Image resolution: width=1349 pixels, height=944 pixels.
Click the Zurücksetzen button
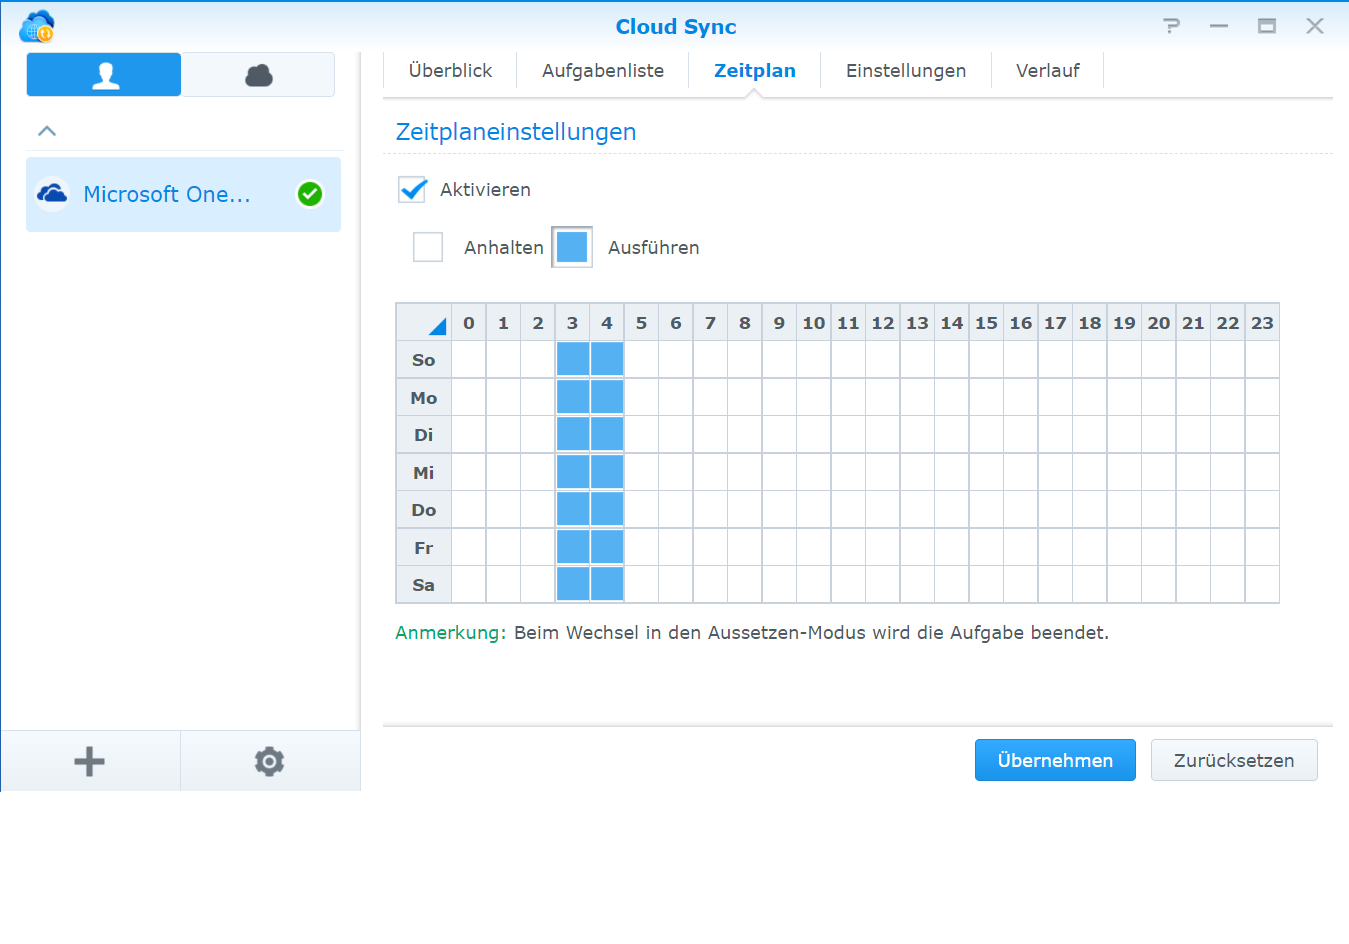pyautogui.click(x=1234, y=760)
